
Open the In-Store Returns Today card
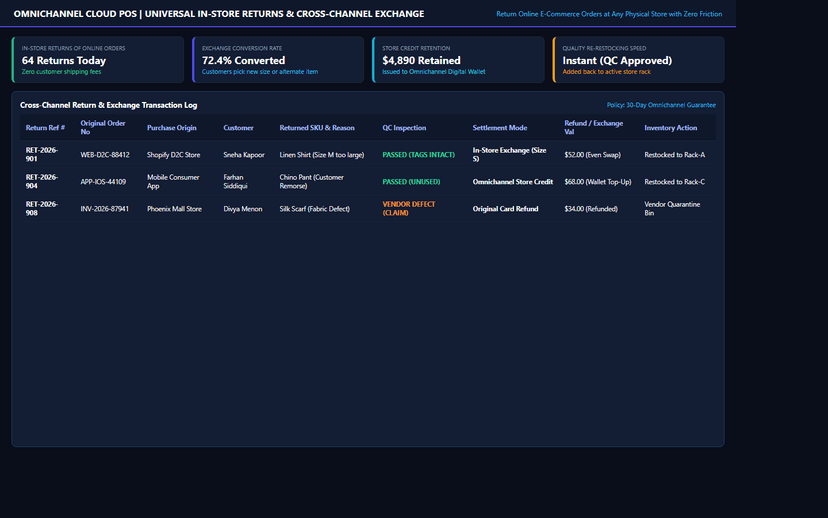(98, 60)
